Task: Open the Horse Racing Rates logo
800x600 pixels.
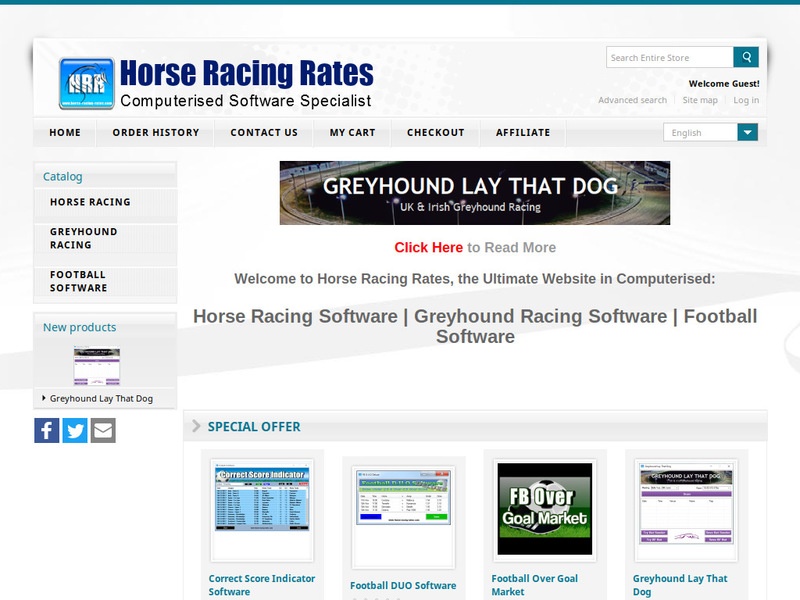Action: click(216, 83)
